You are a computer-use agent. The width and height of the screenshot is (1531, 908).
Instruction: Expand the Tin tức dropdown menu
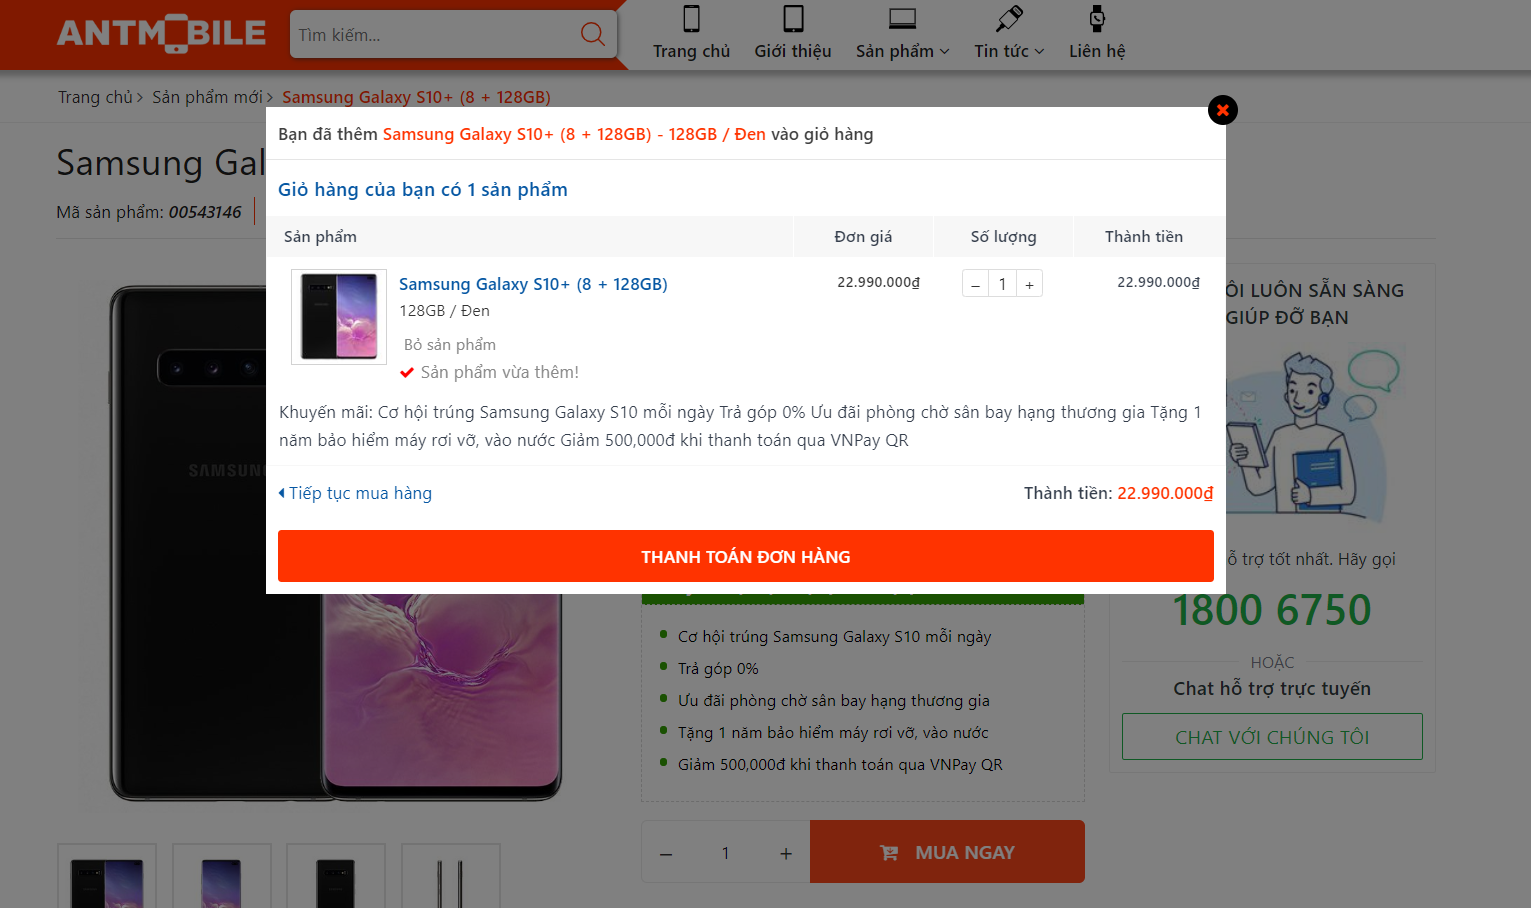tap(1009, 51)
